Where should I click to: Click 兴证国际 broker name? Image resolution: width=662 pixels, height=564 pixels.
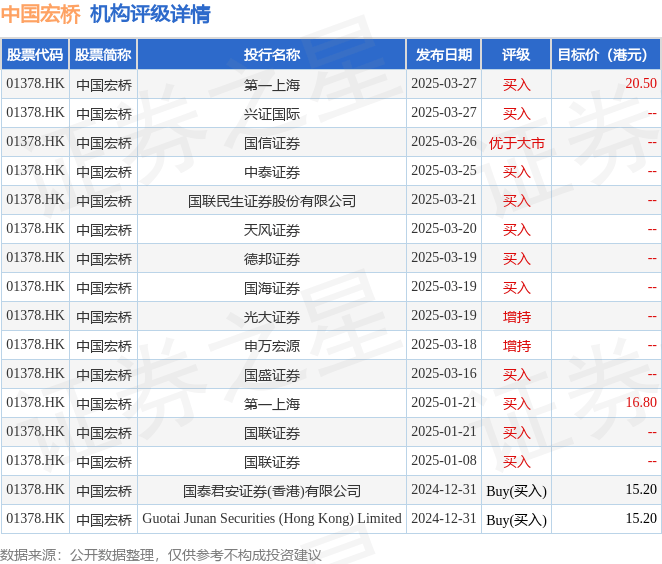pos(272,114)
